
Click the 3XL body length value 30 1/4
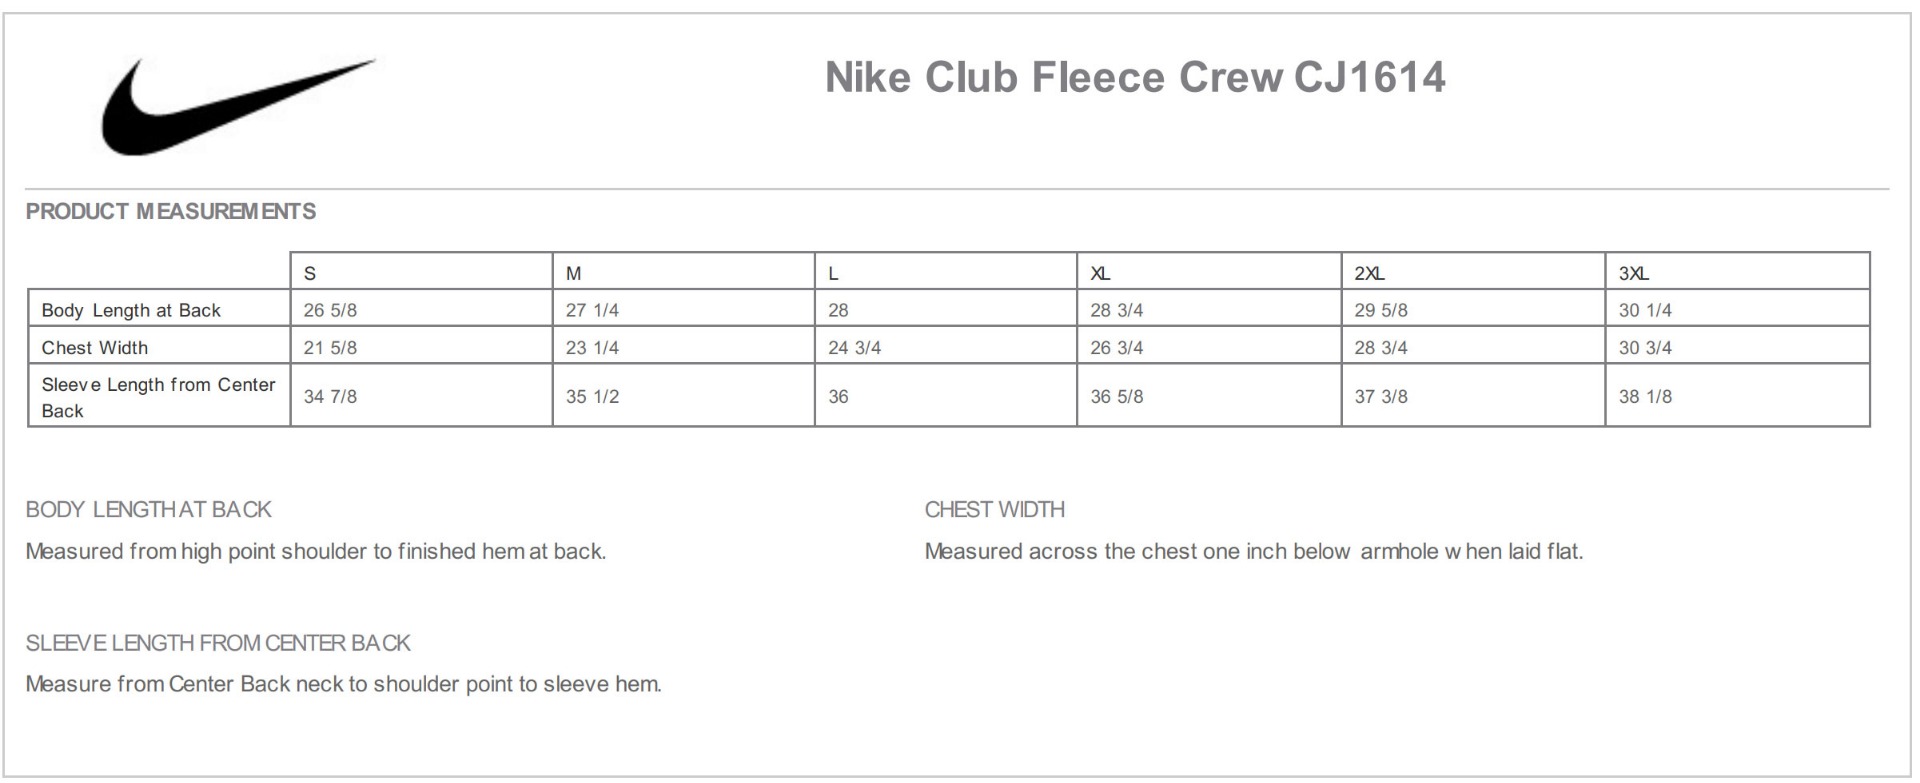click(x=1645, y=310)
